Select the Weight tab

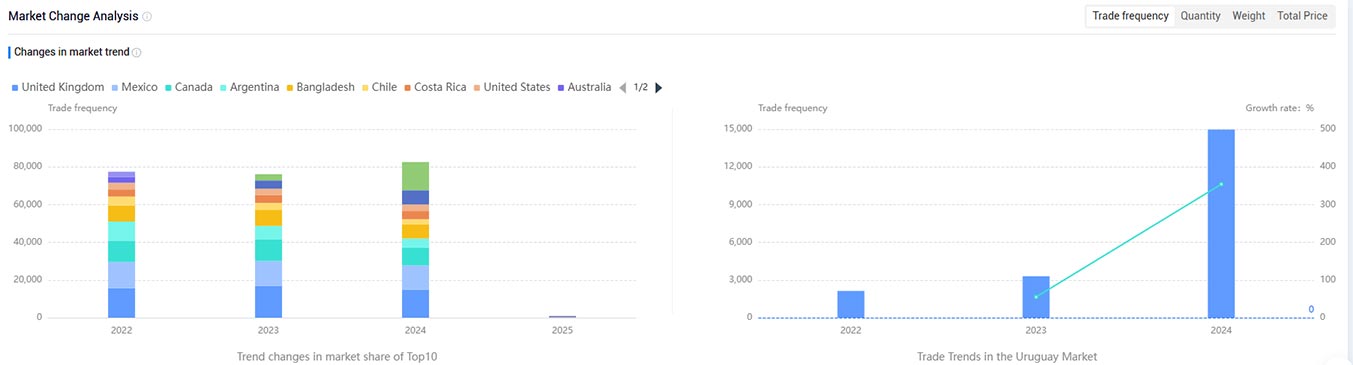1248,16
